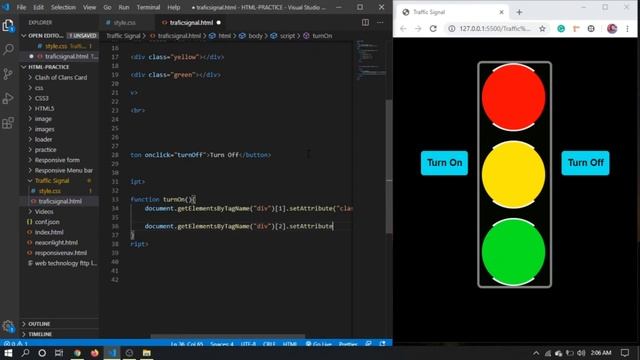
Task: Collapse the Open Editors section
Action: tap(60, 36)
